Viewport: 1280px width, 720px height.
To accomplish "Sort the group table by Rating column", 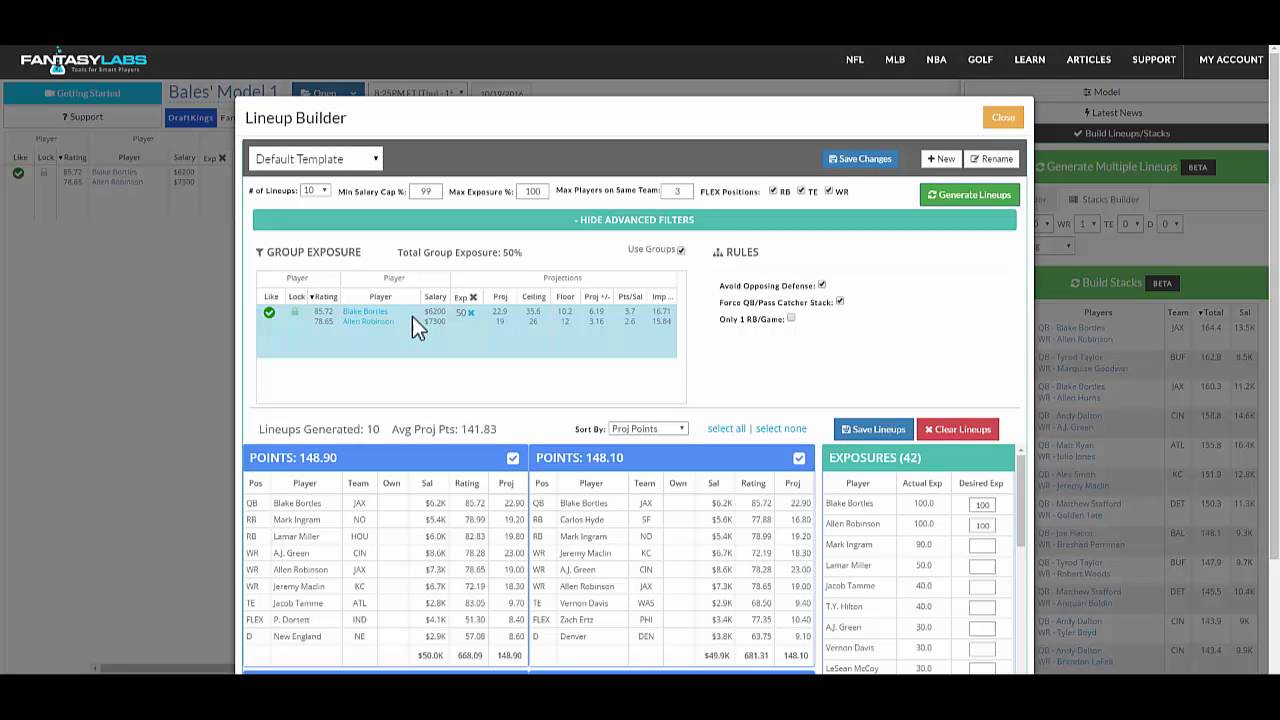I will point(323,297).
